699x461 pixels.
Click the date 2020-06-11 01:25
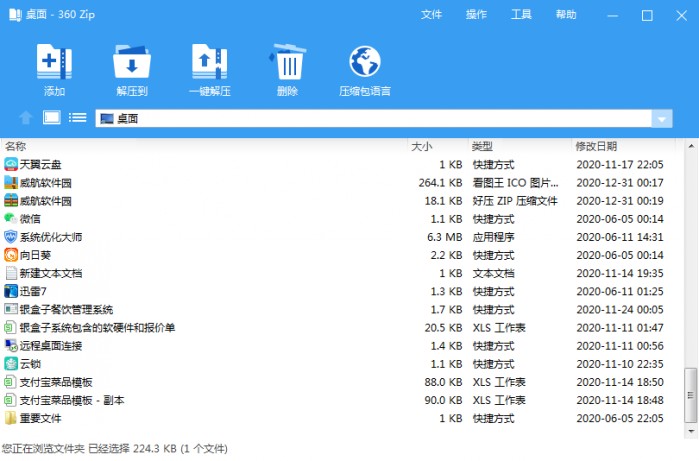620,292
